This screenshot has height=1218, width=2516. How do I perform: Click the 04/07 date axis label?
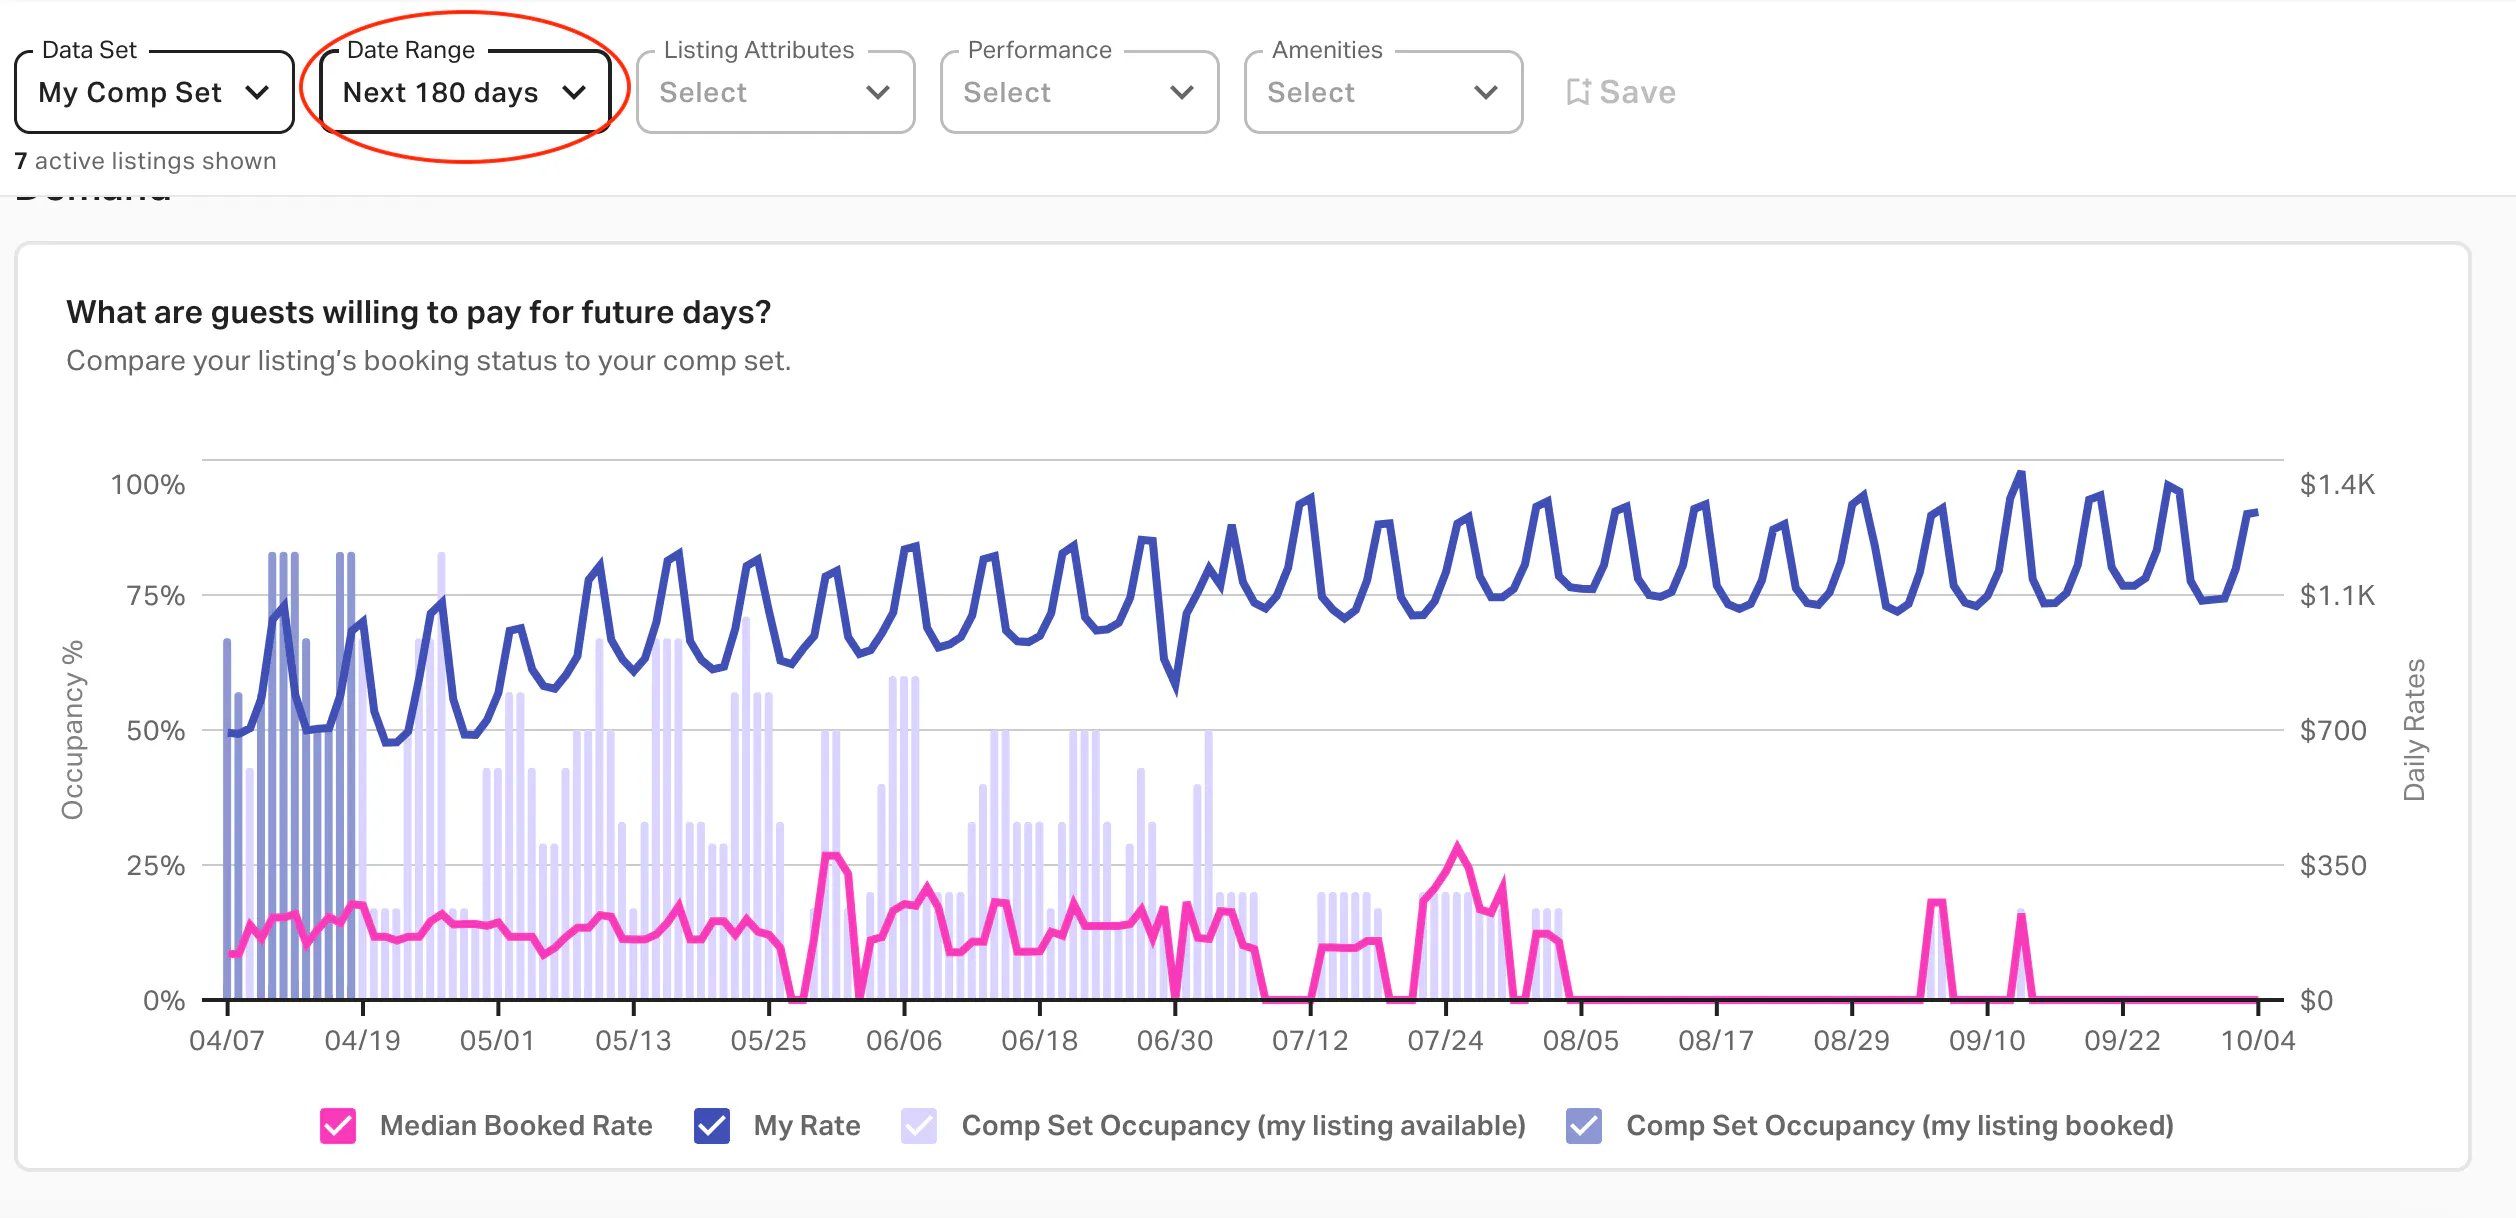point(227,1041)
